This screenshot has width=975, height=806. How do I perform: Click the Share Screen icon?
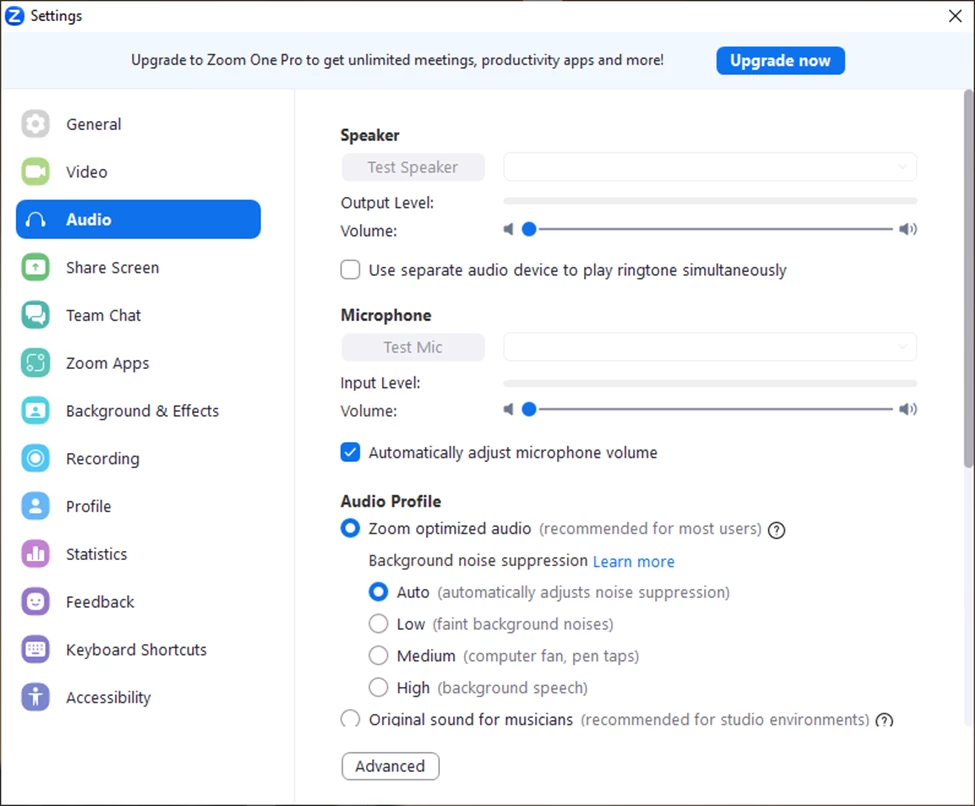(35, 267)
